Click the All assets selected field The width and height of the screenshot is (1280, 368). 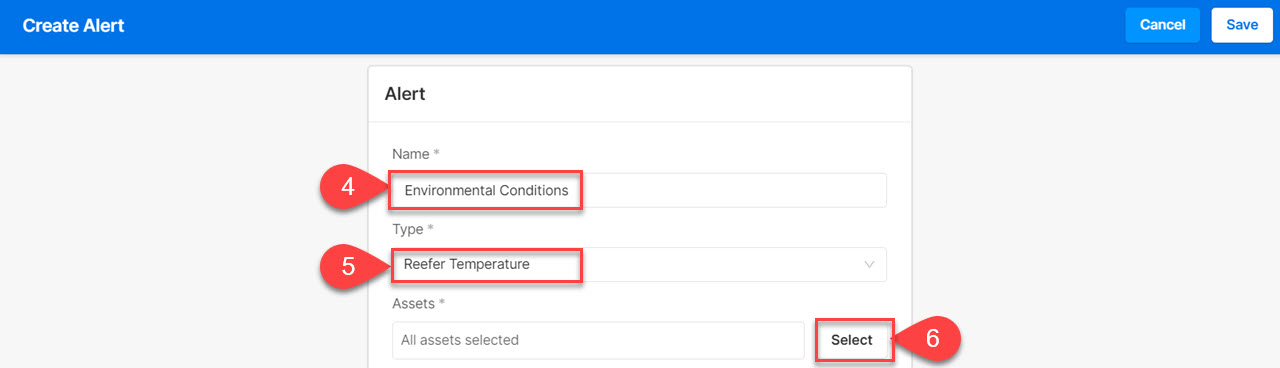point(598,340)
